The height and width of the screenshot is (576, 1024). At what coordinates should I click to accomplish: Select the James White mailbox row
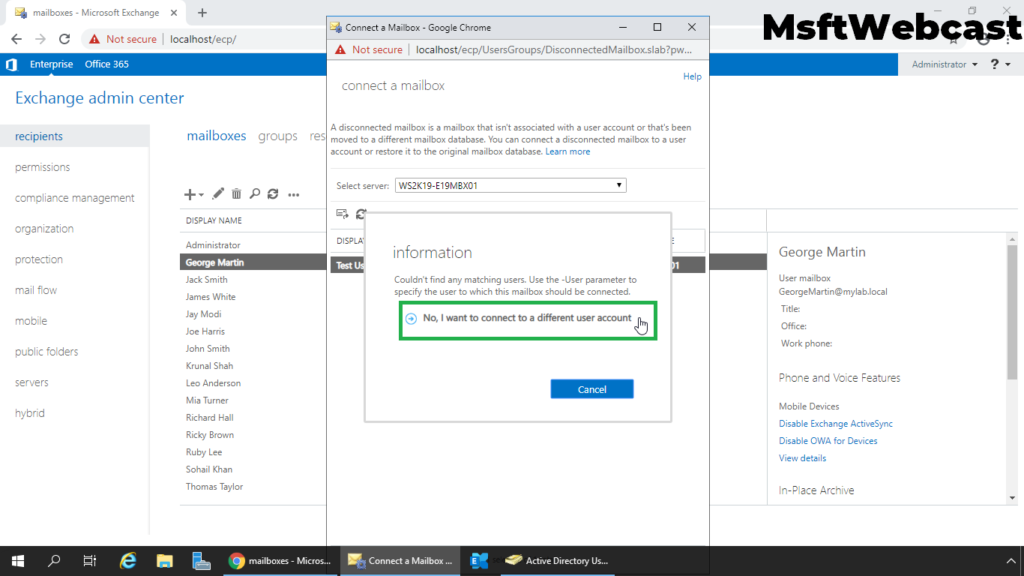click(x=253, y=296)
